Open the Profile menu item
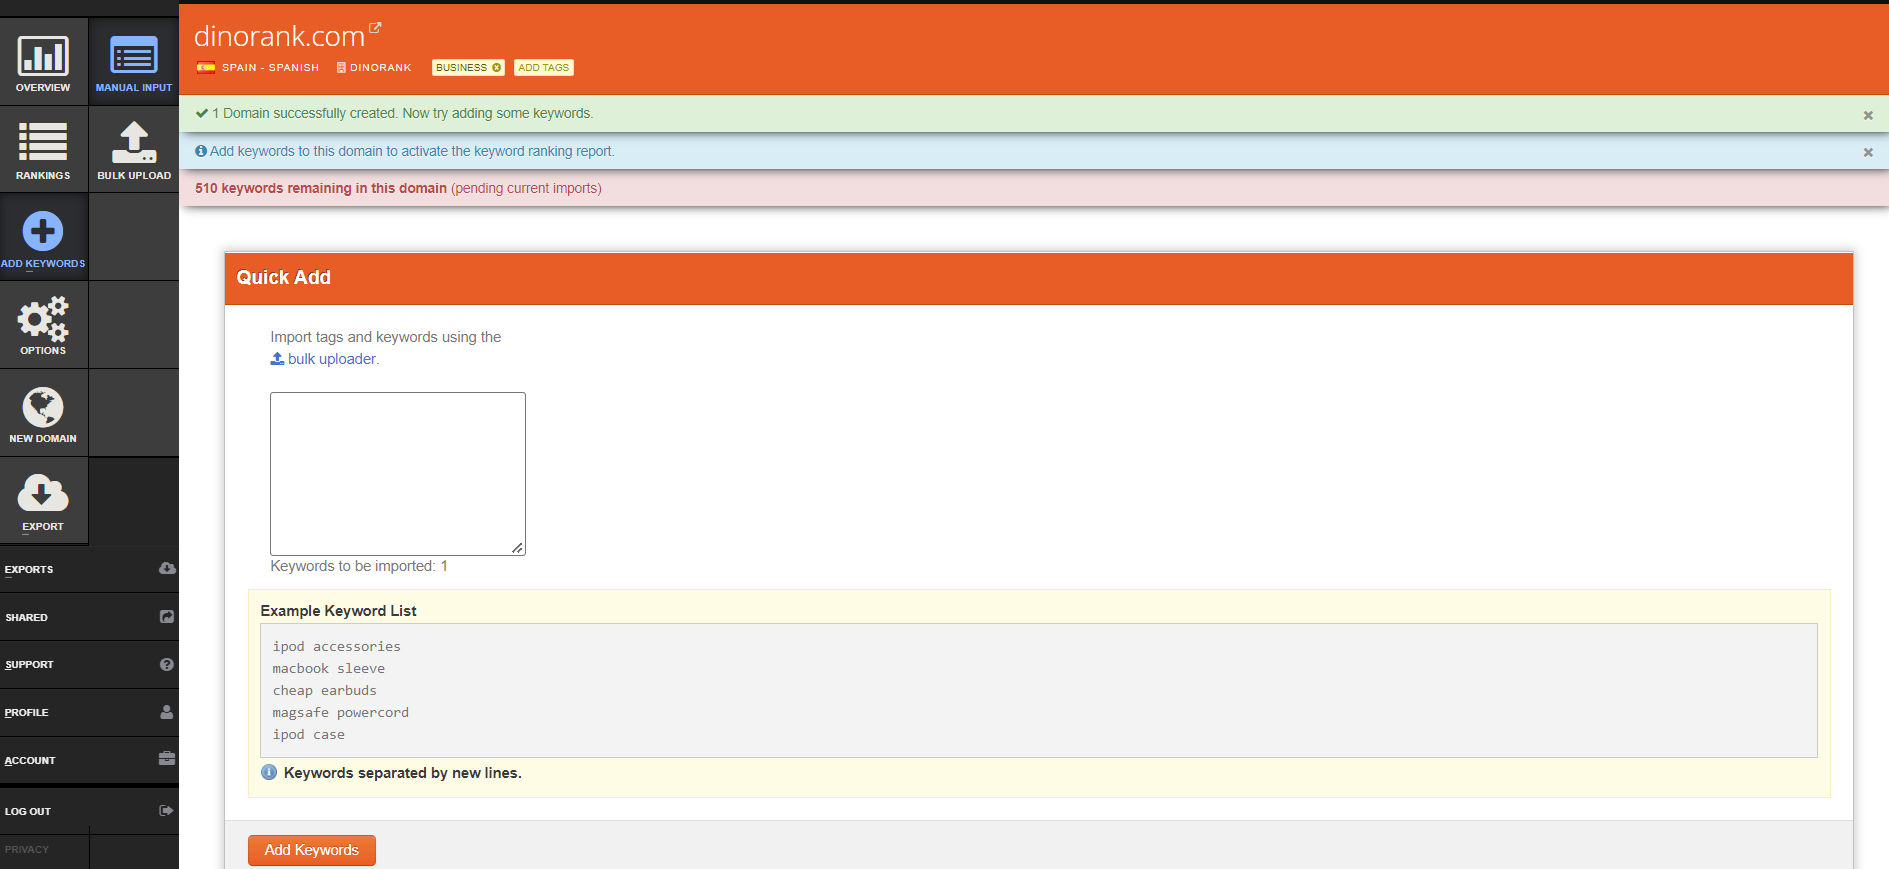Image resolution: width=1889 pixels, height=869 pixels. [89, 713]
